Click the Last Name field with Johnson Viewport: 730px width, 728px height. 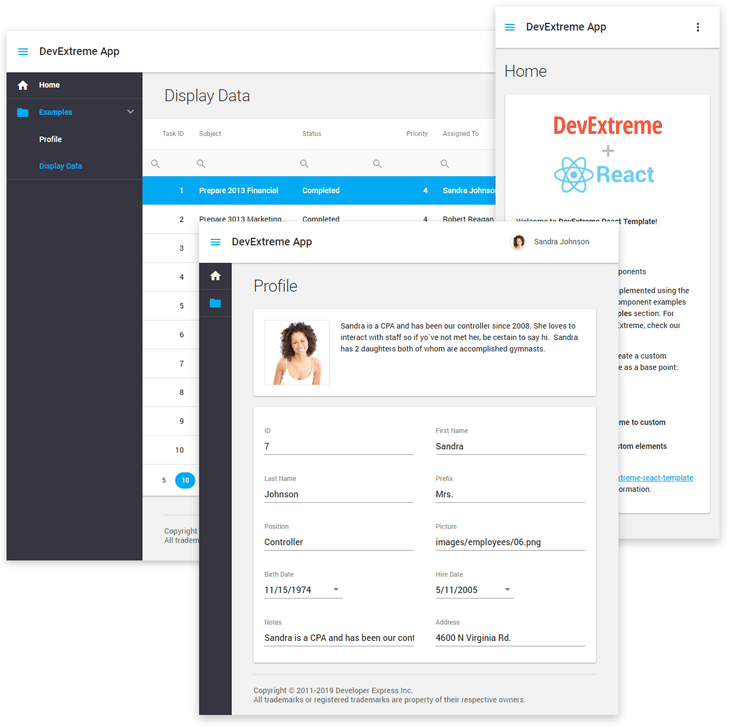(x=339, y=494)
